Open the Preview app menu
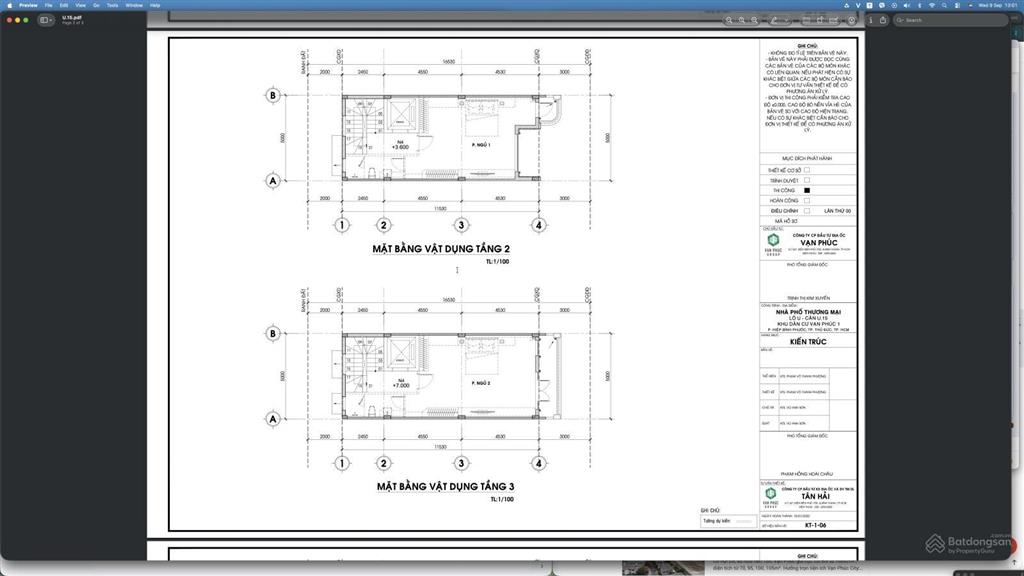Image resolution: width=1024 pixels, height=576 pixels. 28,5
